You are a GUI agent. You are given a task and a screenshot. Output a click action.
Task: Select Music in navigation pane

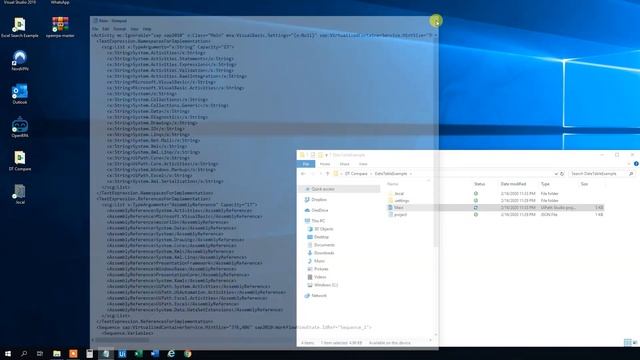(319, 261)
